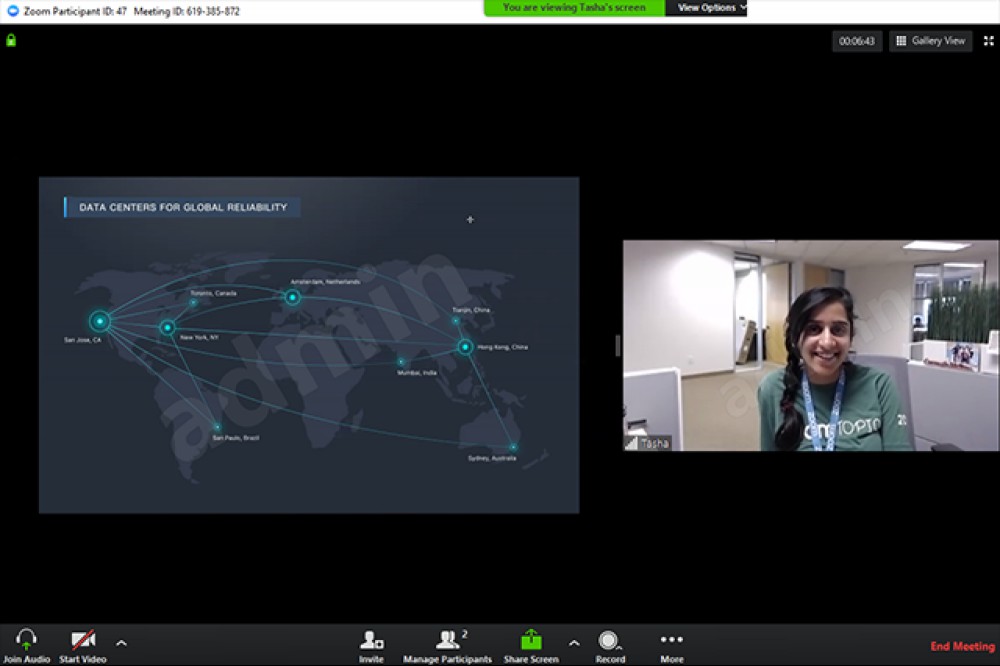Image resolution: width=1000 pixels, height=666 pixels.
Task: Click the Meeting ID 619-385-872 text
Action: point(187,11)
